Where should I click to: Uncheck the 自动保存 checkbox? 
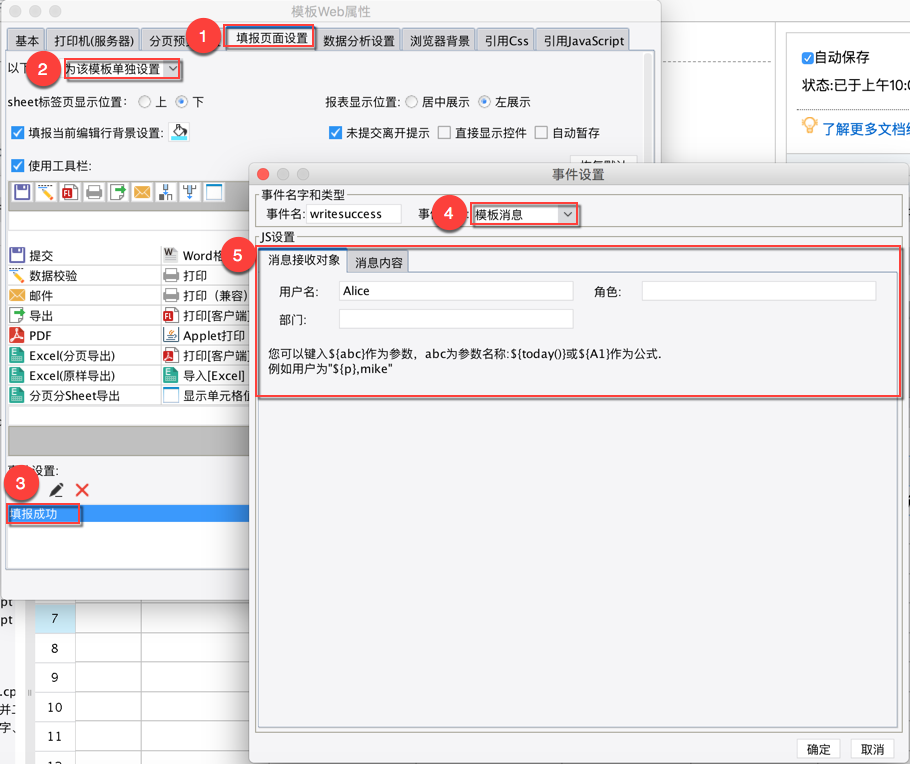click(x=807, y=58)
